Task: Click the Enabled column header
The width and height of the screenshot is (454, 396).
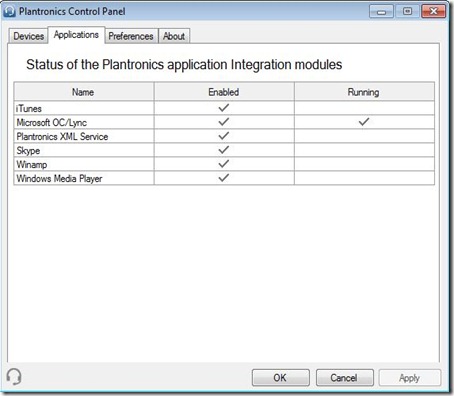Action: [224, 92]
